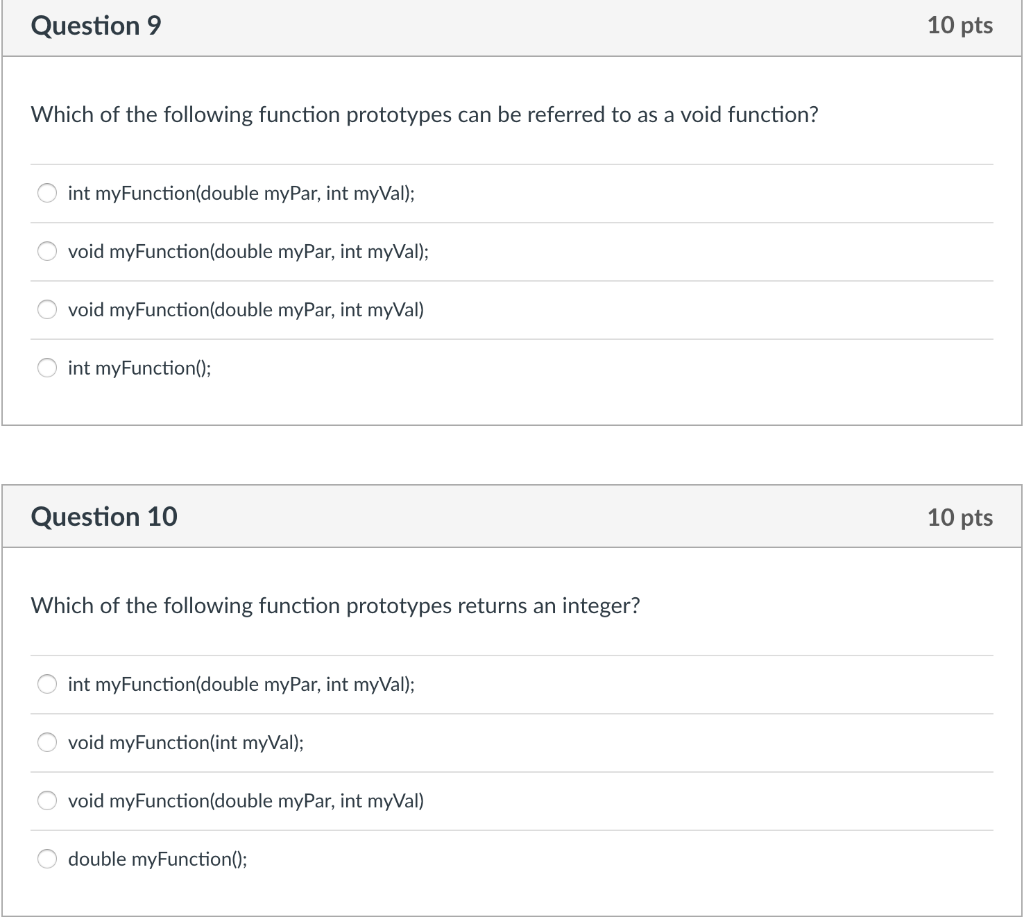
Task: Click 'double myFunction();' answer text
Action: coord(157,859)
